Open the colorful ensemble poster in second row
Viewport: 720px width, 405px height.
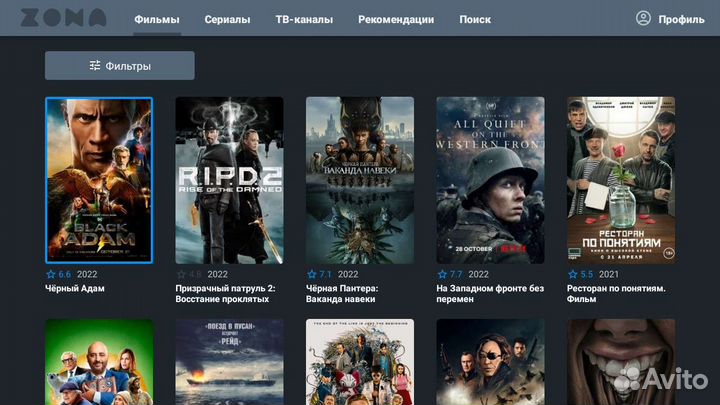360,362
